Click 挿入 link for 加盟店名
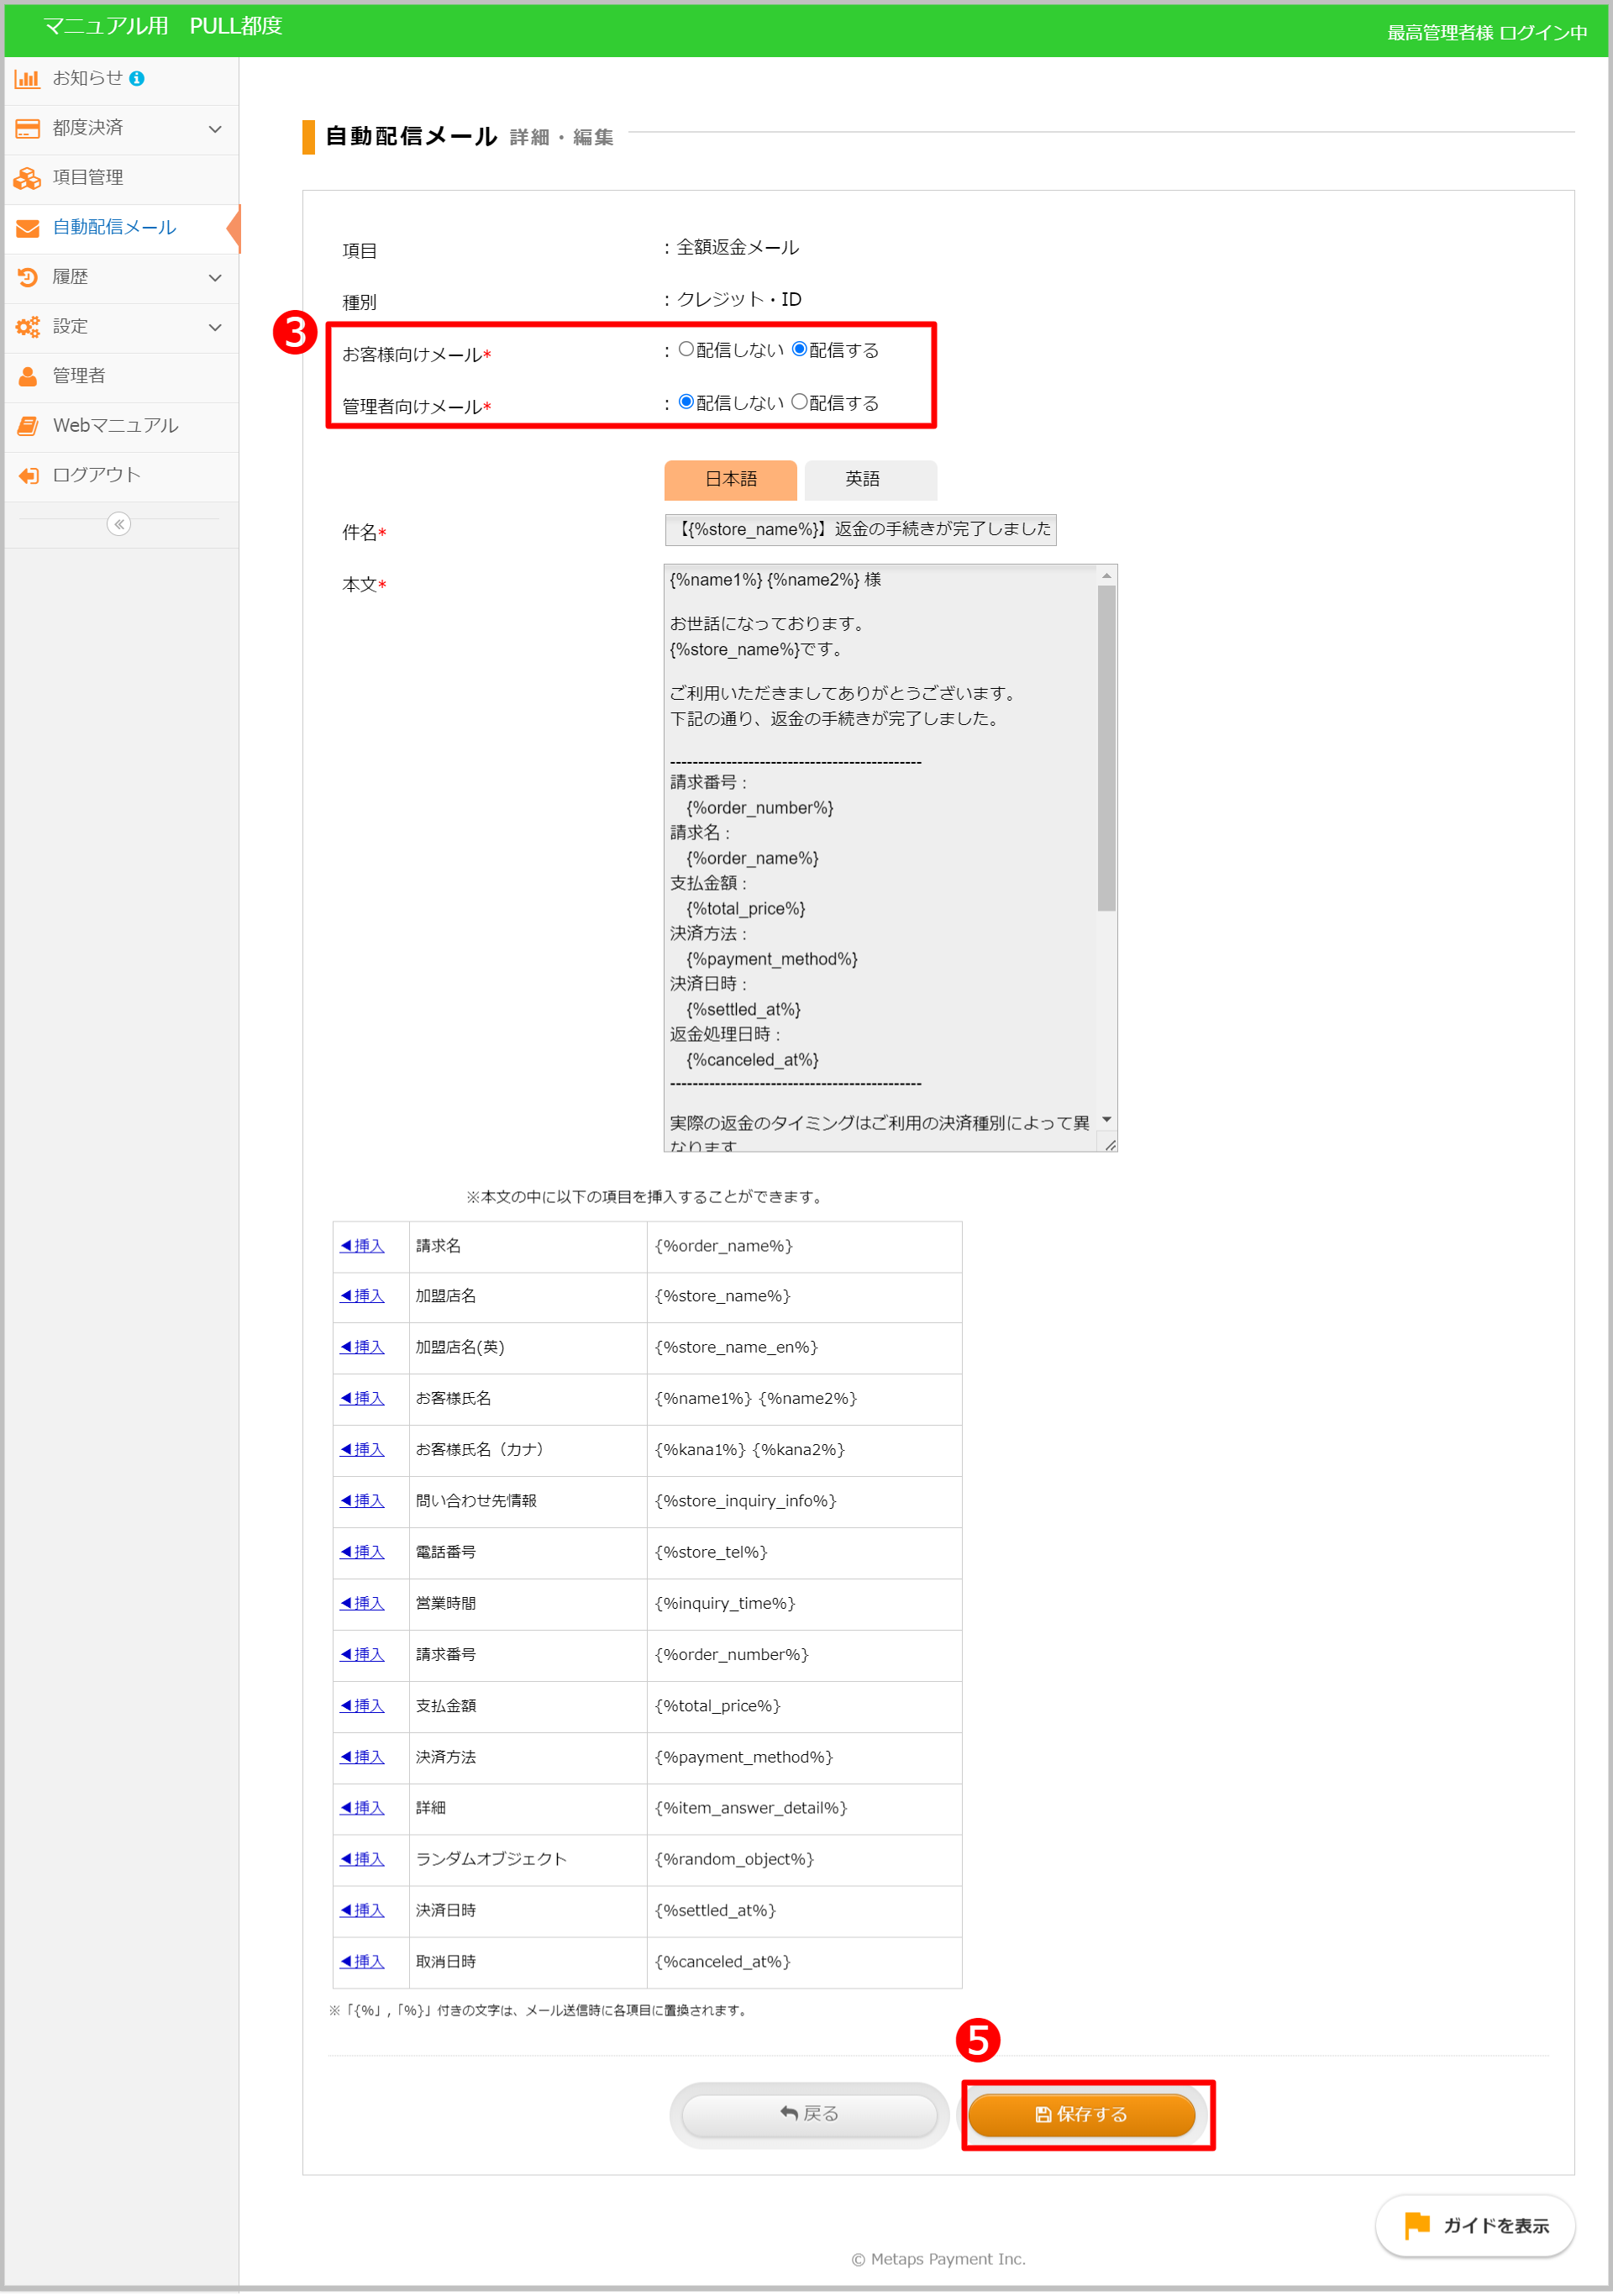 click(362, 1295)
